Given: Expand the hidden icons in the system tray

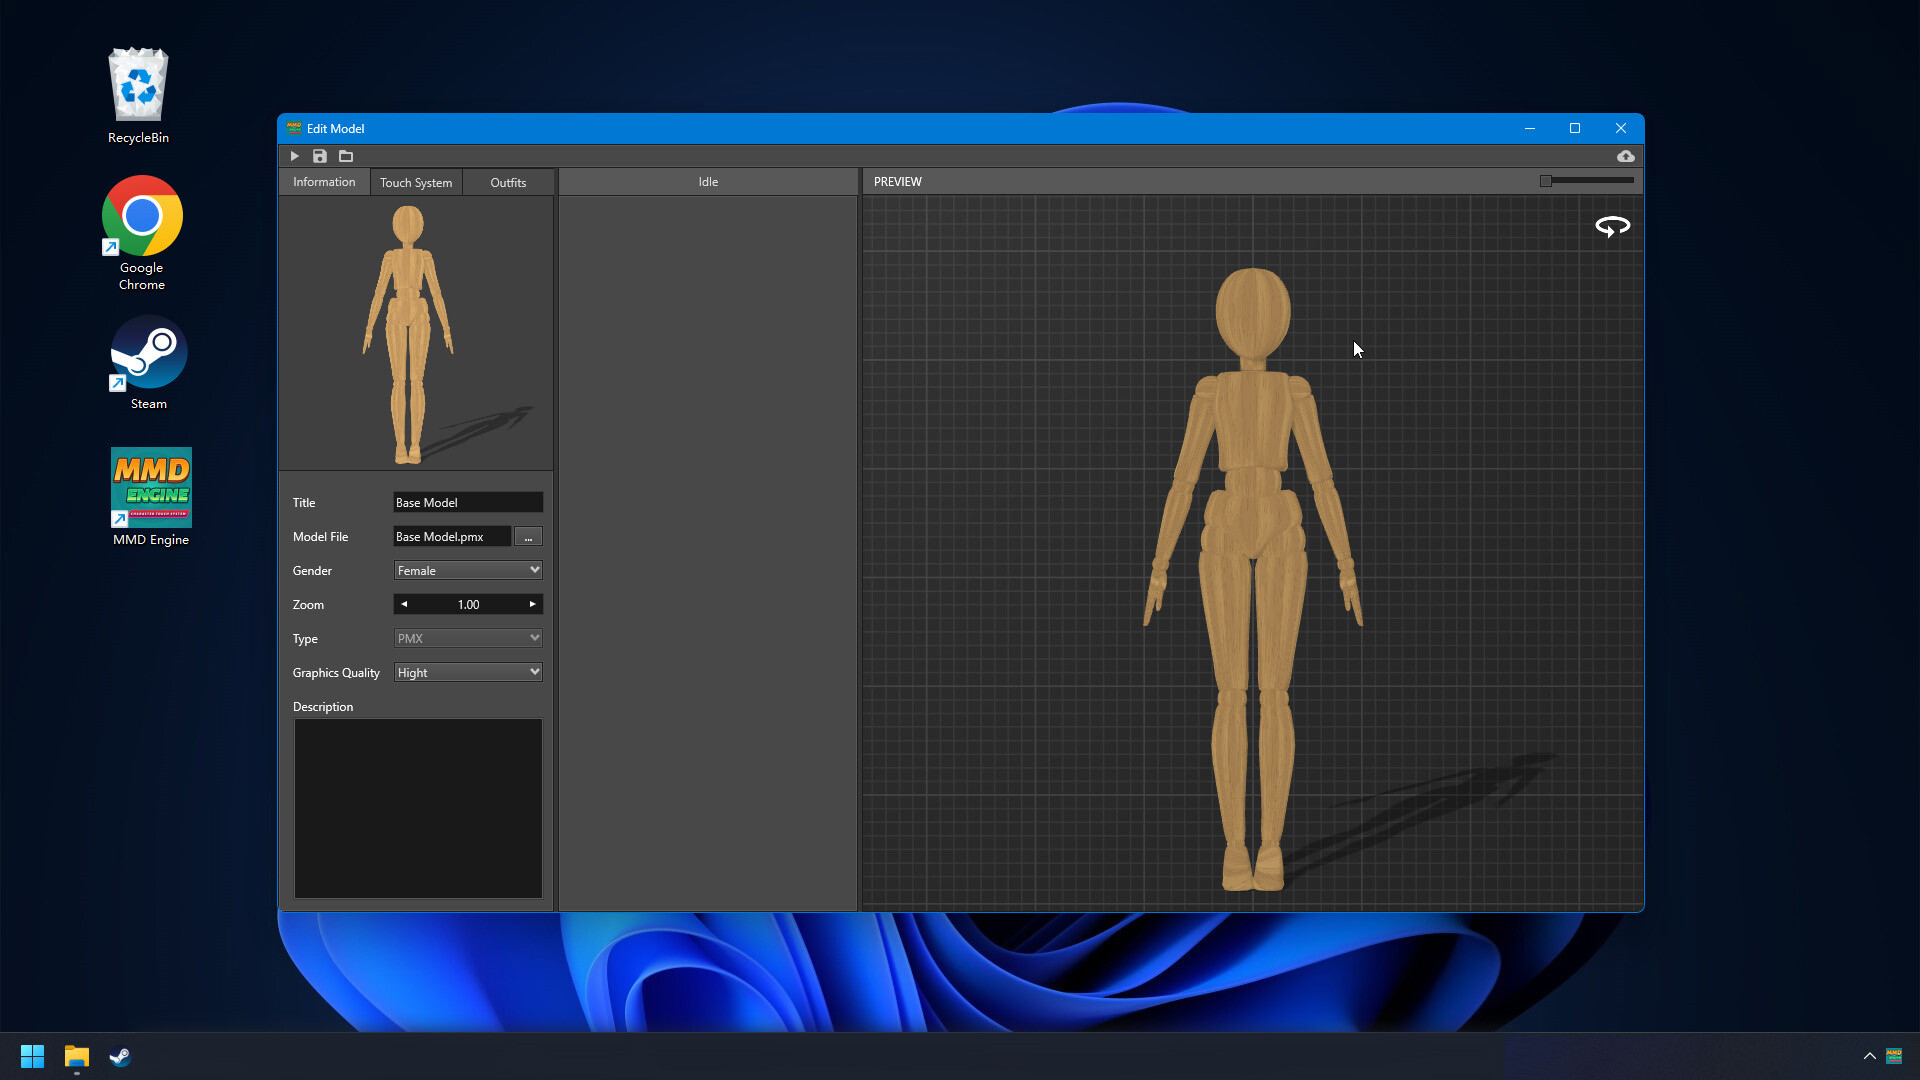Looking at the screenshot, I should point(1869,1056).
